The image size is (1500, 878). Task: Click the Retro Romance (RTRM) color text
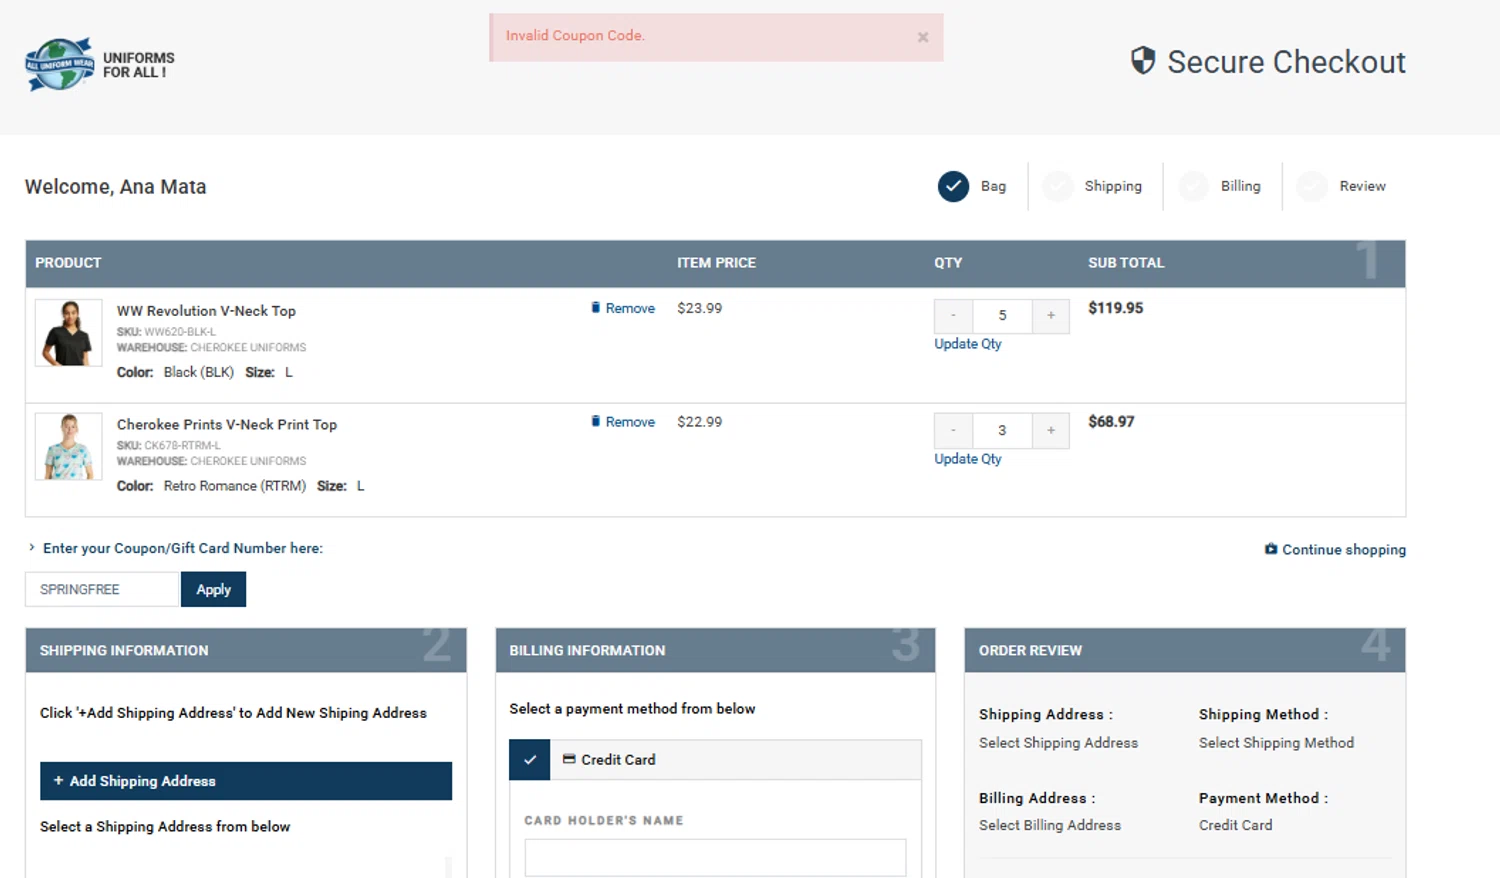(x=235, y=486)
